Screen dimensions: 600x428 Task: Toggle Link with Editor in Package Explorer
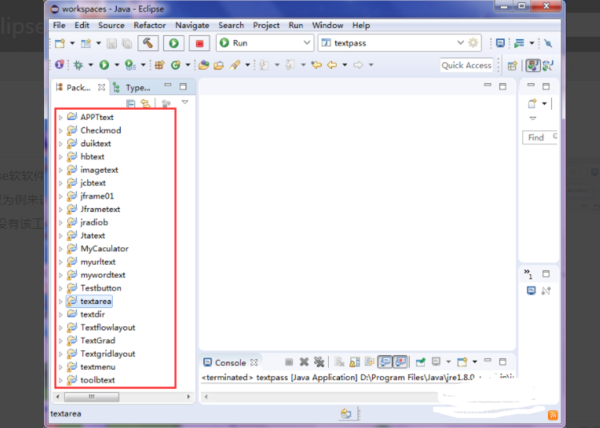pyautogui.click(x=145, y=103)
